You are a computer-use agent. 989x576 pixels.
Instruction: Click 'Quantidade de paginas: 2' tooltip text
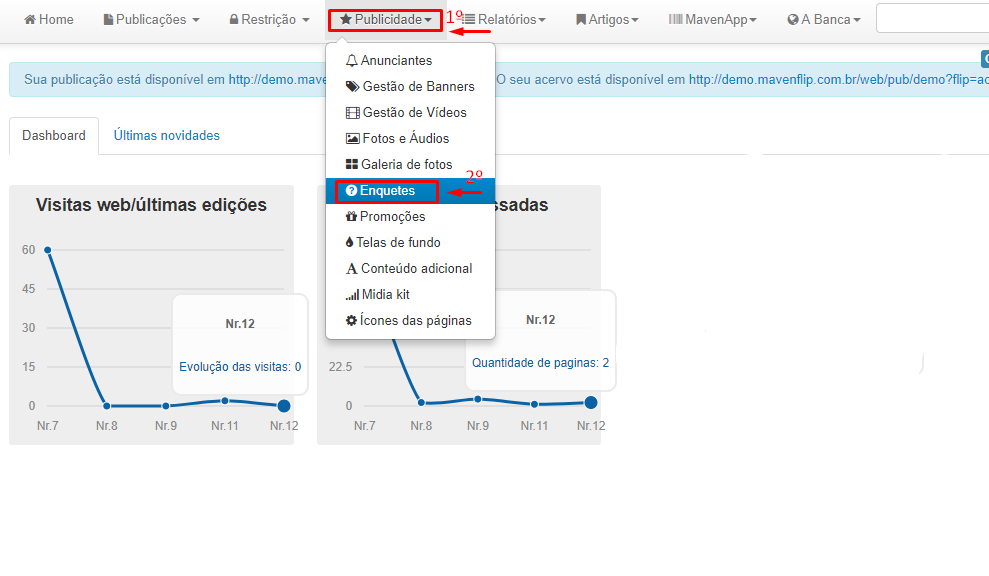pos(541,363)
